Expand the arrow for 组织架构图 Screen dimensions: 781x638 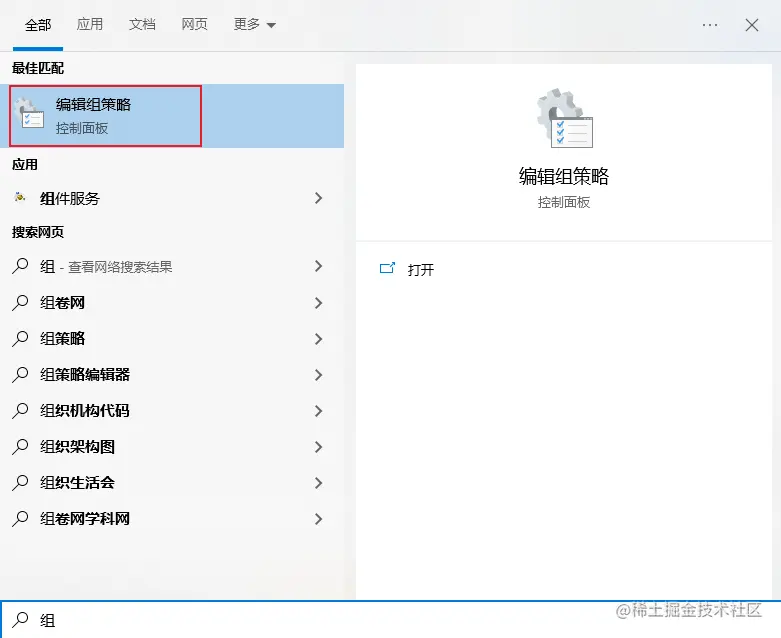point(318,447)
